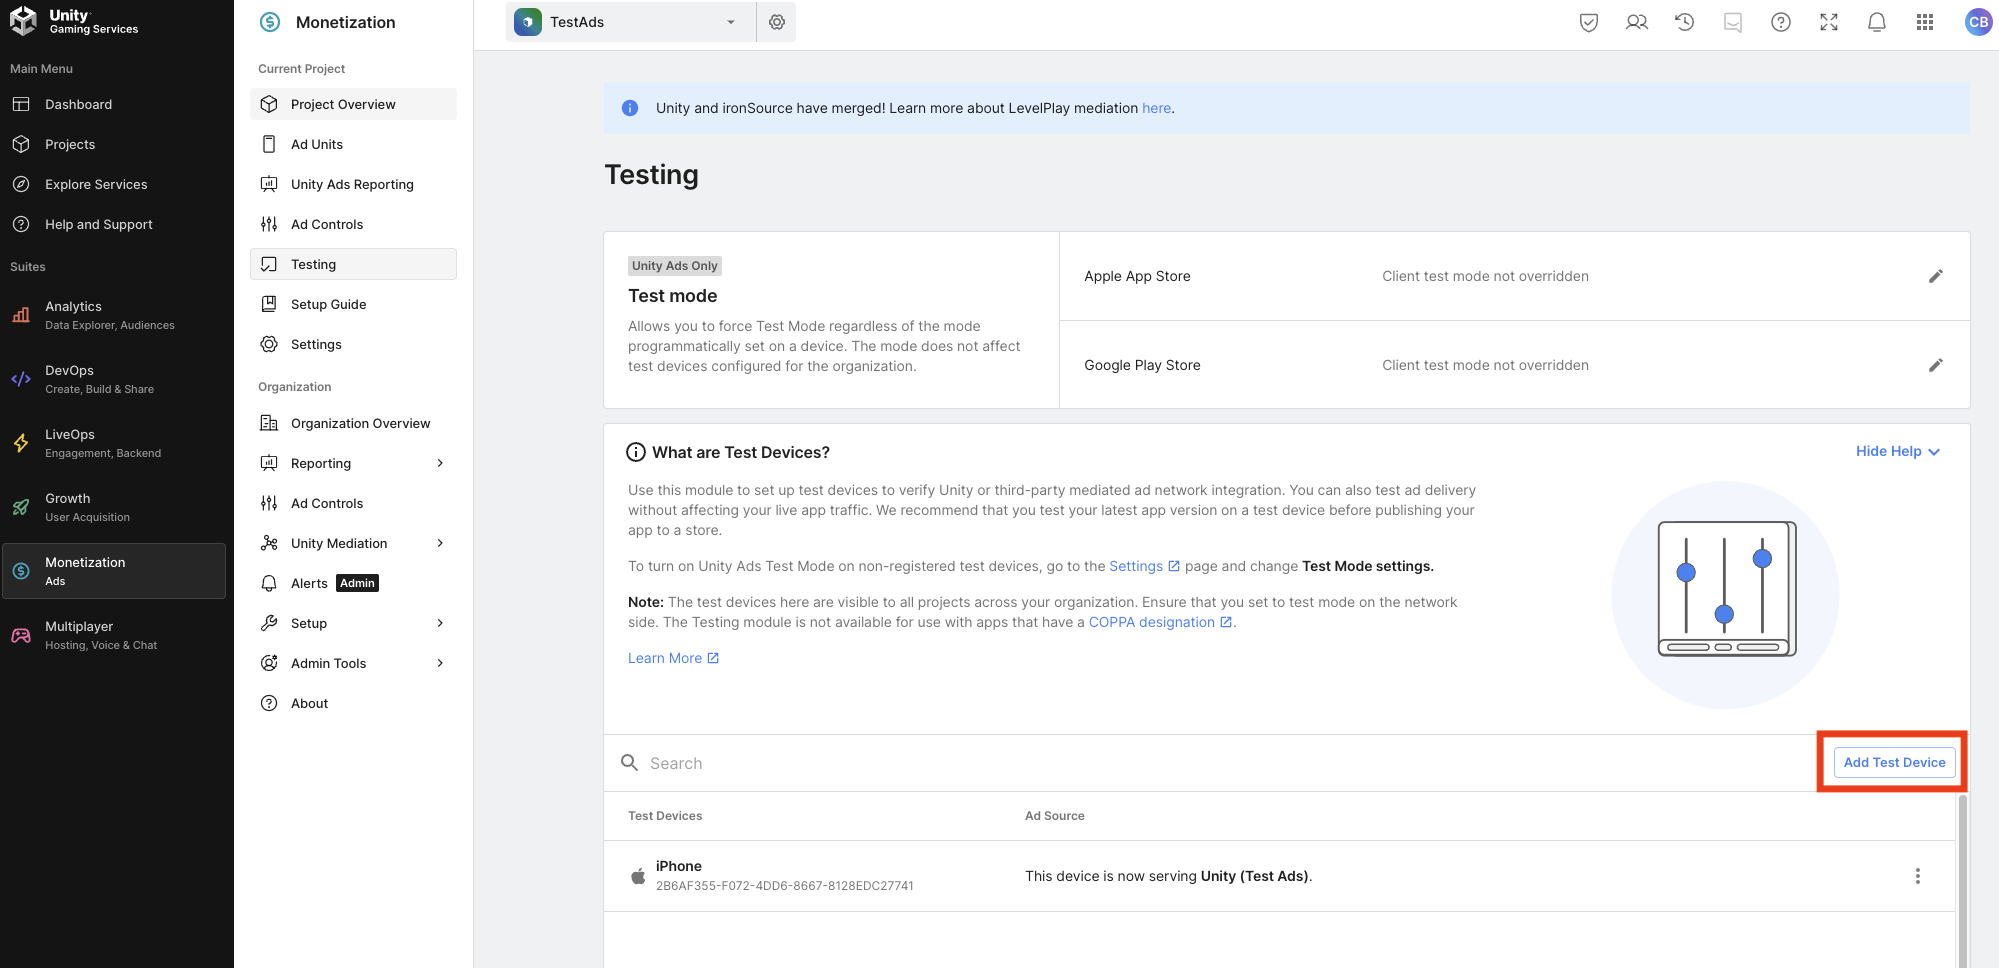Click the Unity Gaming Services logo
This screenshot has width=1999, height=968.
point(74,21)
